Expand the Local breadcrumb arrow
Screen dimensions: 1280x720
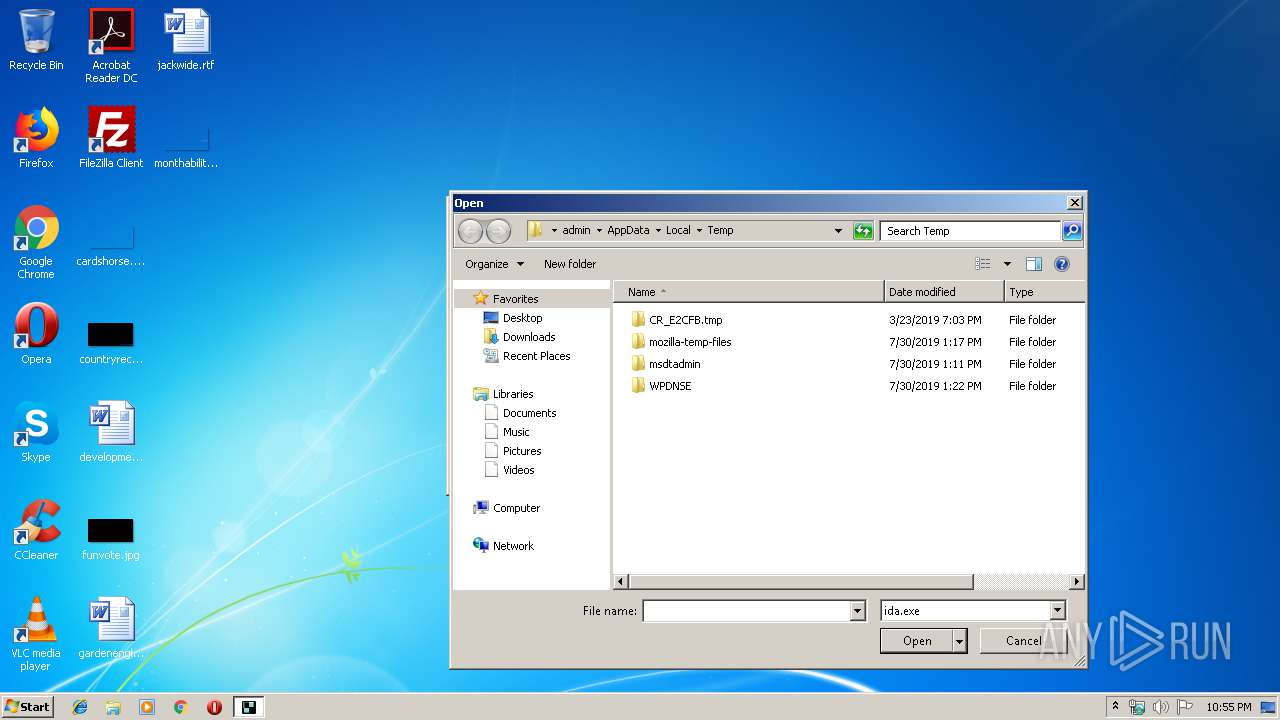coord(699,231)
